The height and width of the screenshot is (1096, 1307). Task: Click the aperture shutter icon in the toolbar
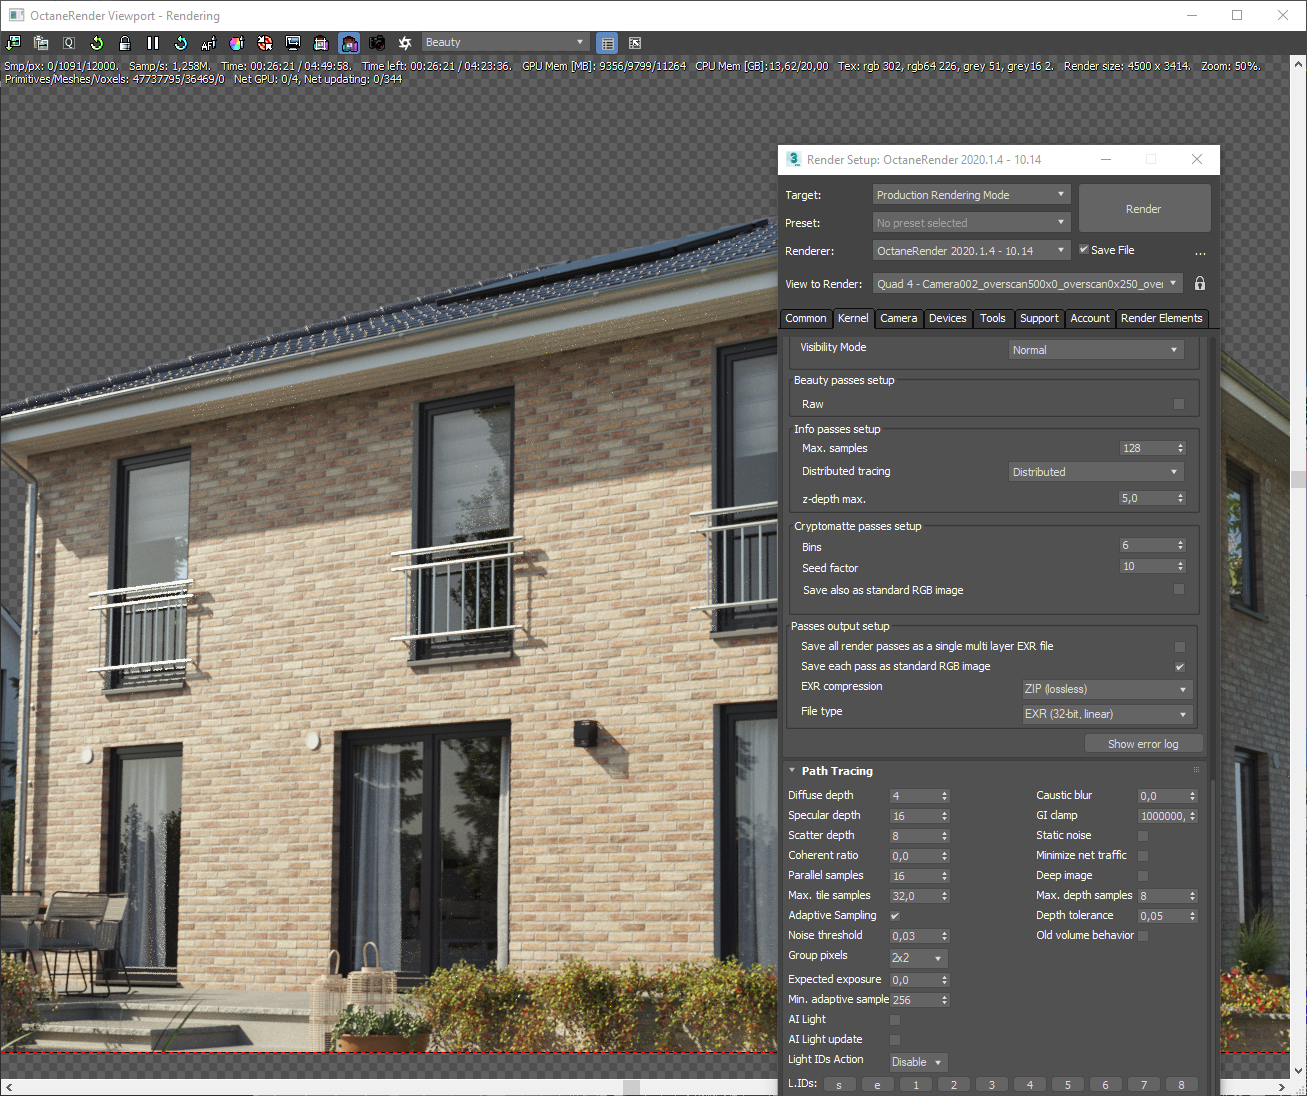pyautogui.click(x=405, y=43)
